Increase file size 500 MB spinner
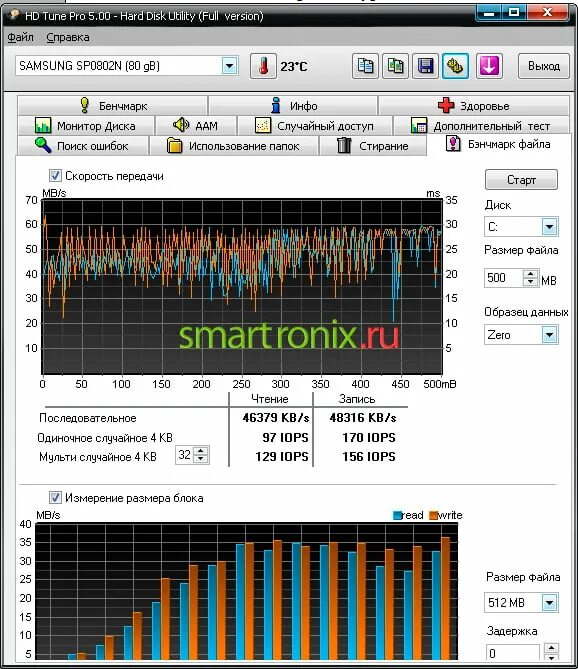The image size is (578, 669). point(530,274)
